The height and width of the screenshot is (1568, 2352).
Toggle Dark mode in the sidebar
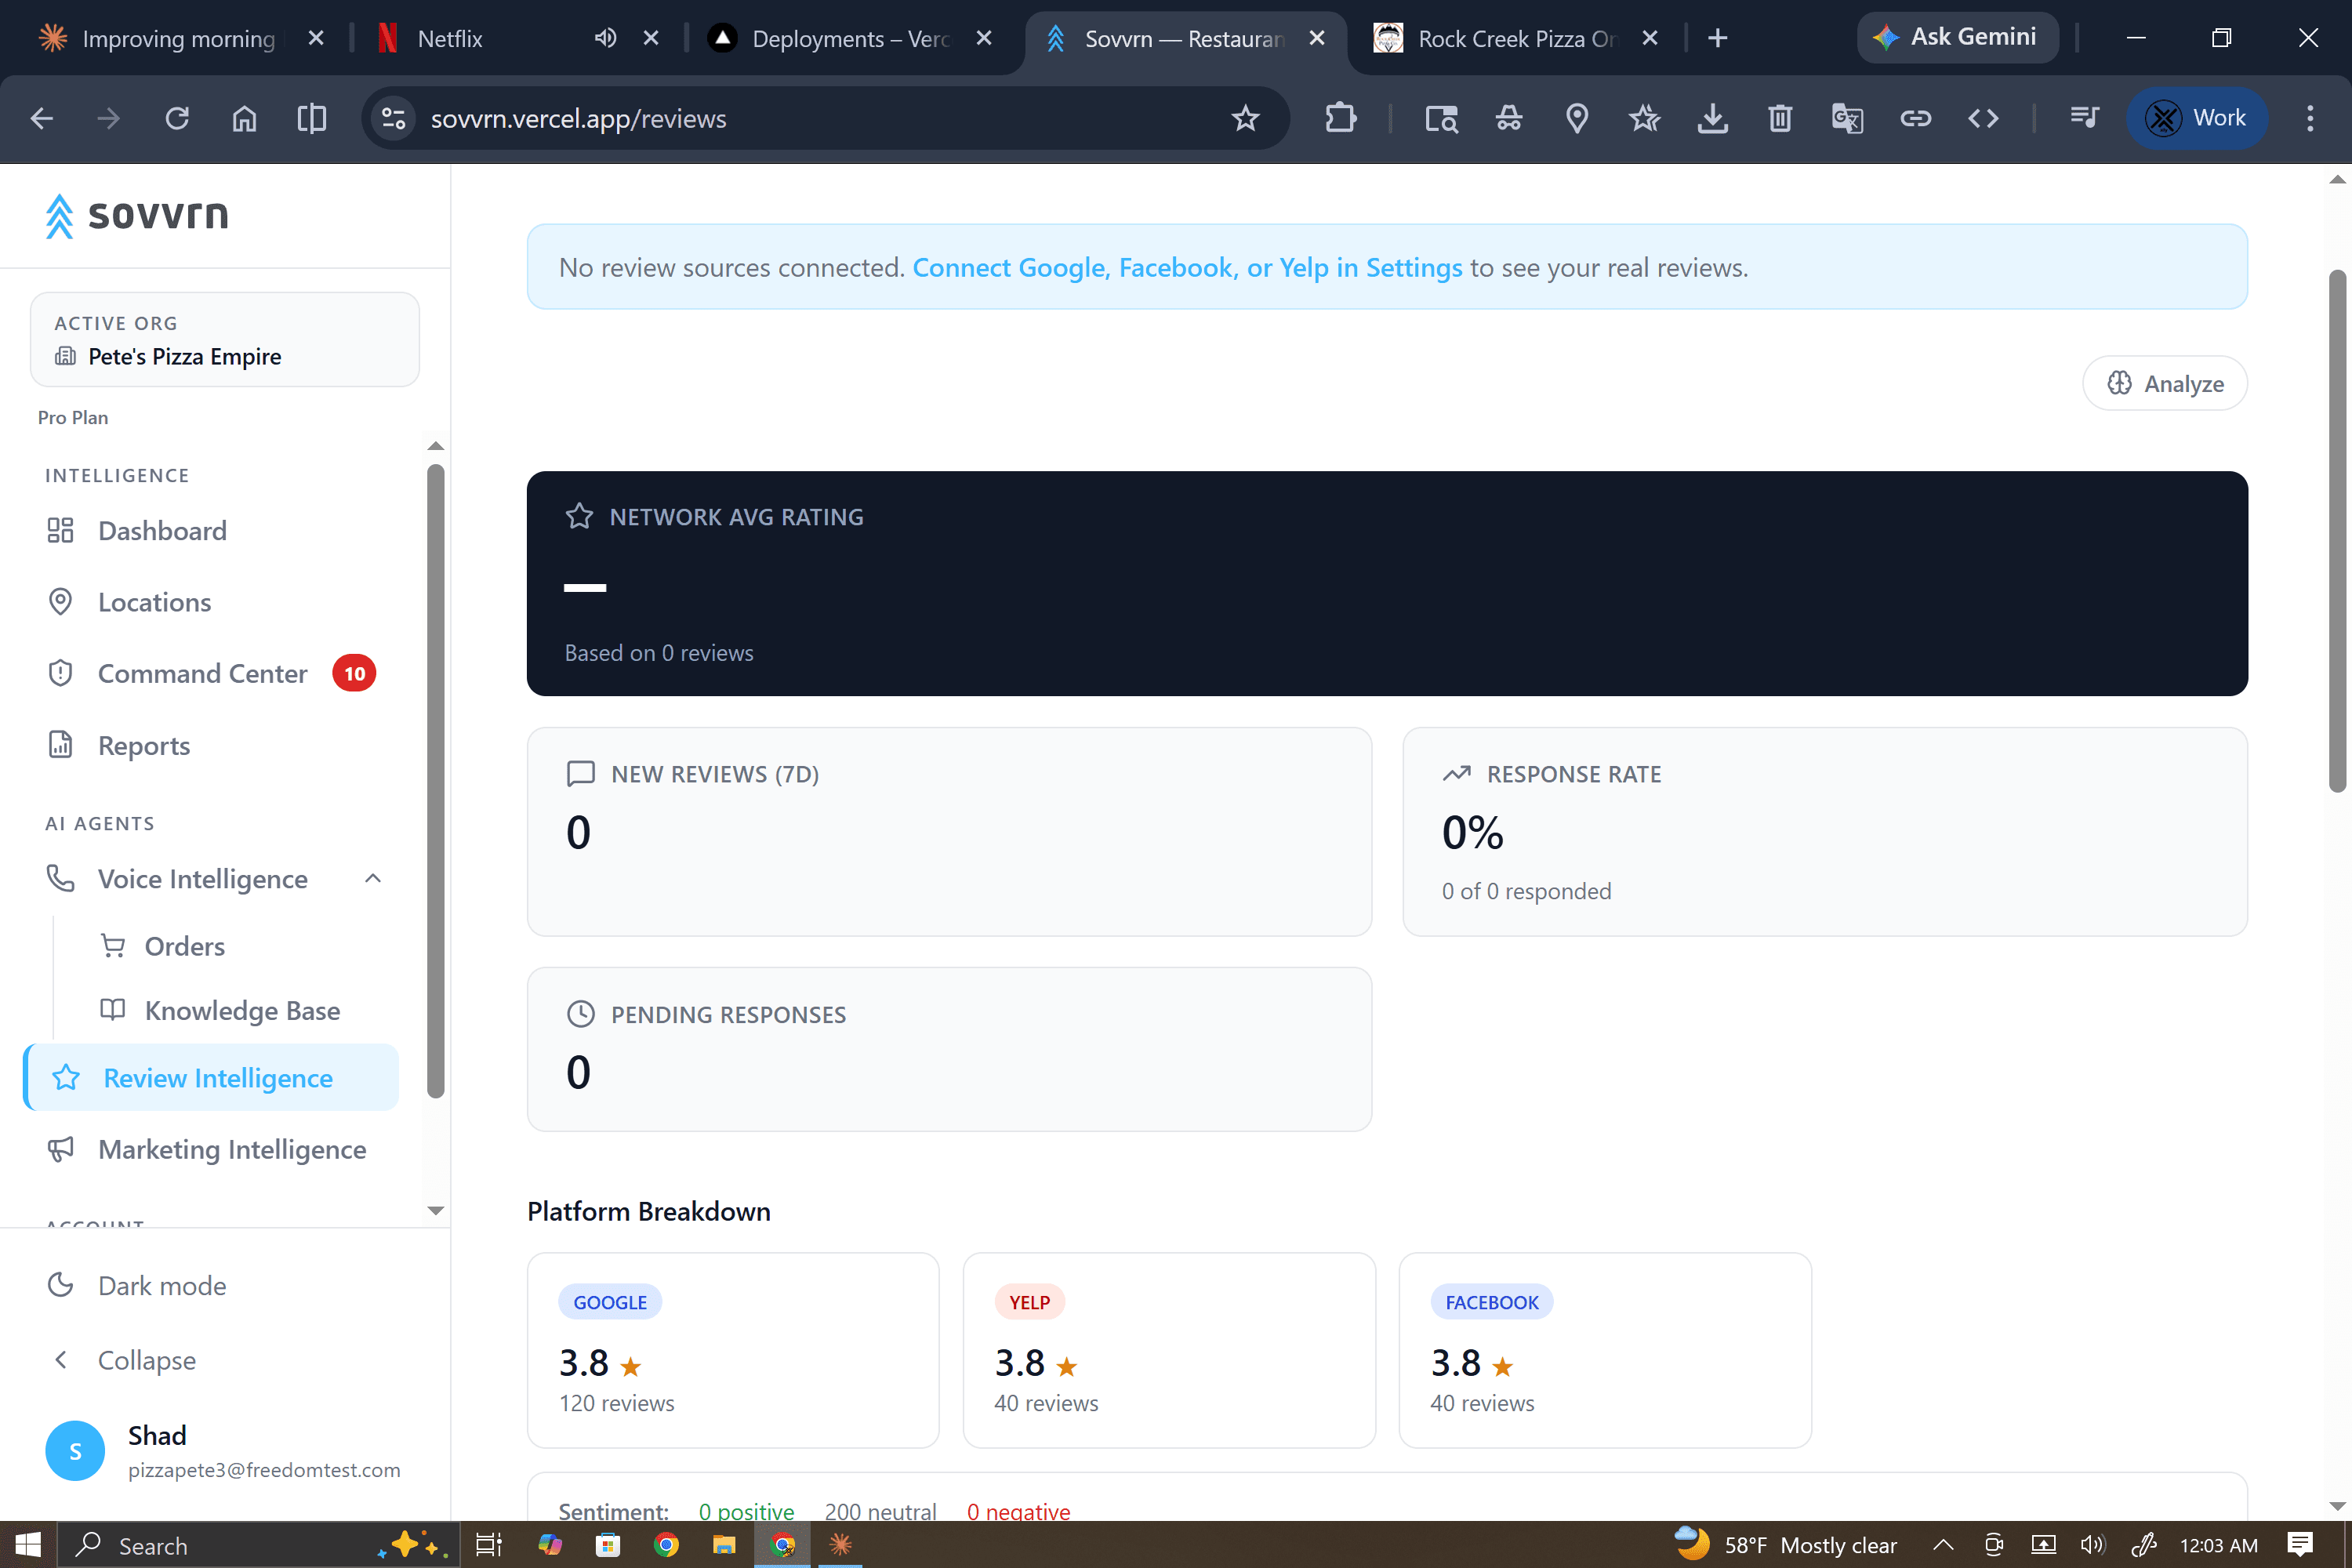tap(161, 1285)
